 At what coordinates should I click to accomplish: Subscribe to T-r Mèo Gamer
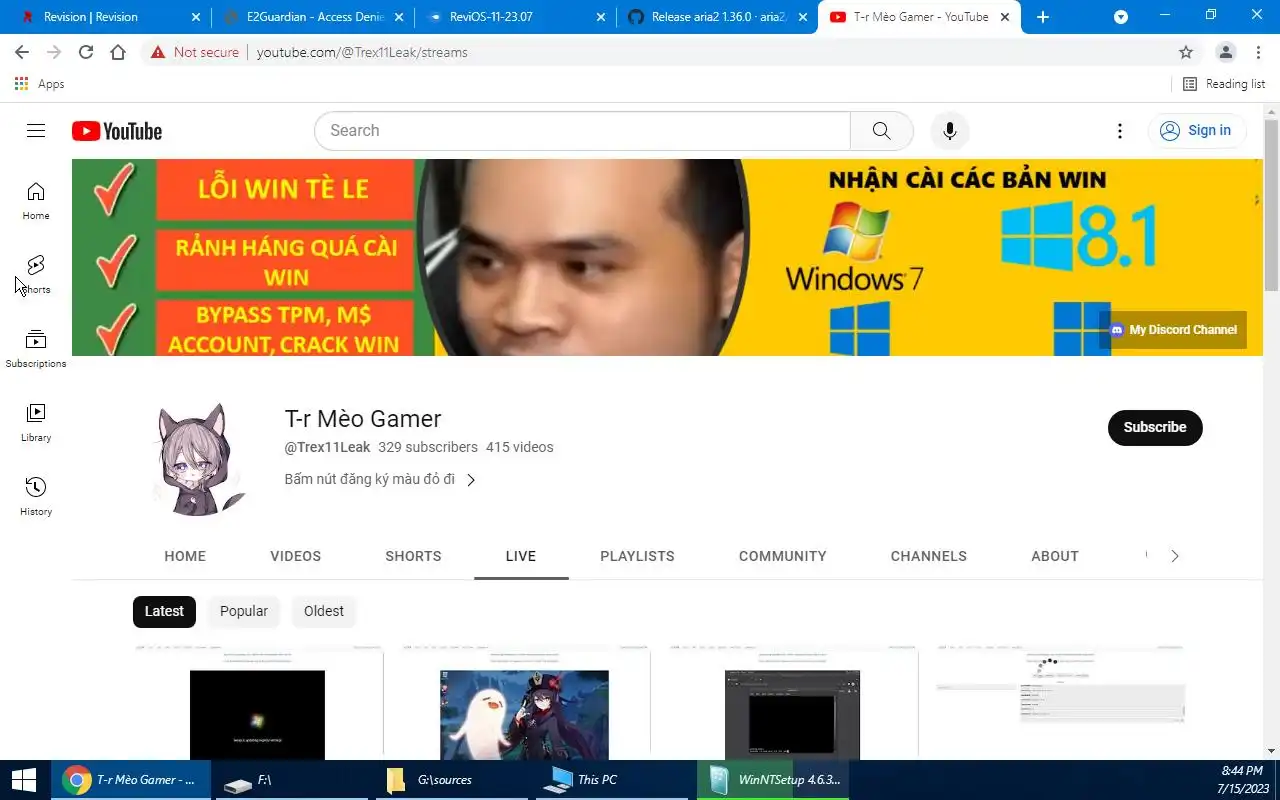1155,427
